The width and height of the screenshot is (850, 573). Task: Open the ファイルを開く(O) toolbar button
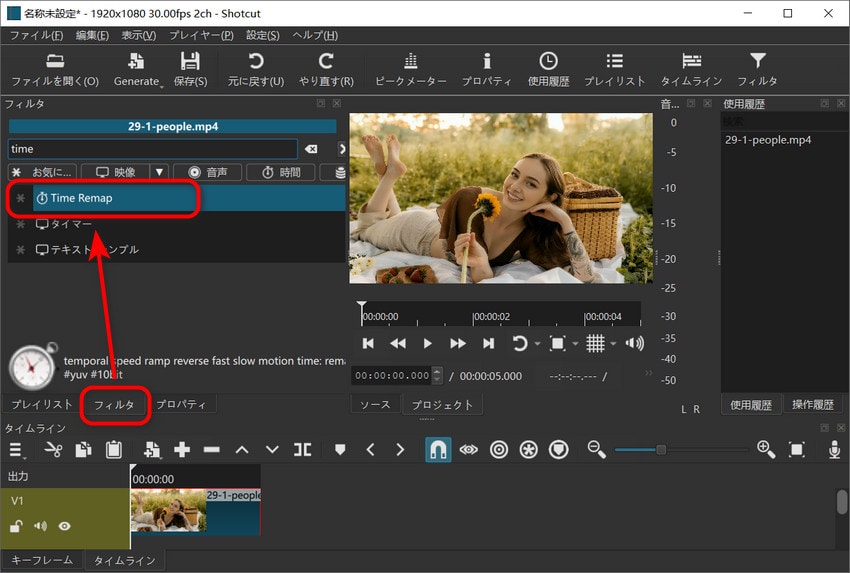click(55, 69)
